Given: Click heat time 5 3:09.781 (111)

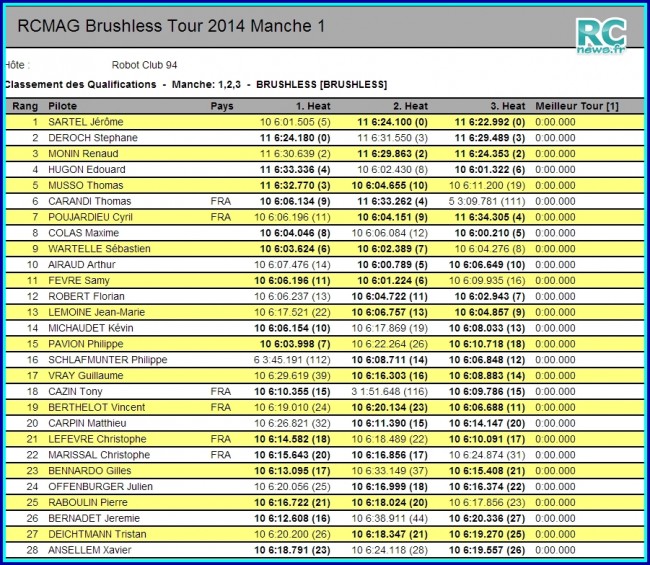Looking at the screenshot, I should 487,201.
